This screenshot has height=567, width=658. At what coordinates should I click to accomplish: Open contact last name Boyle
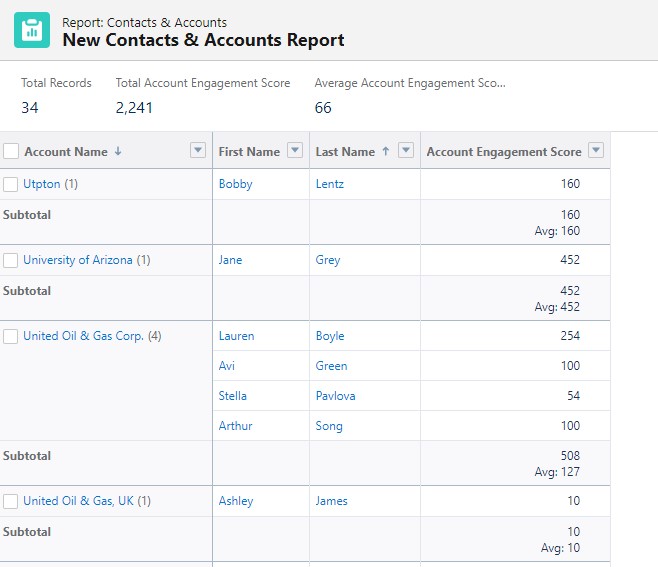click(330, 336)
